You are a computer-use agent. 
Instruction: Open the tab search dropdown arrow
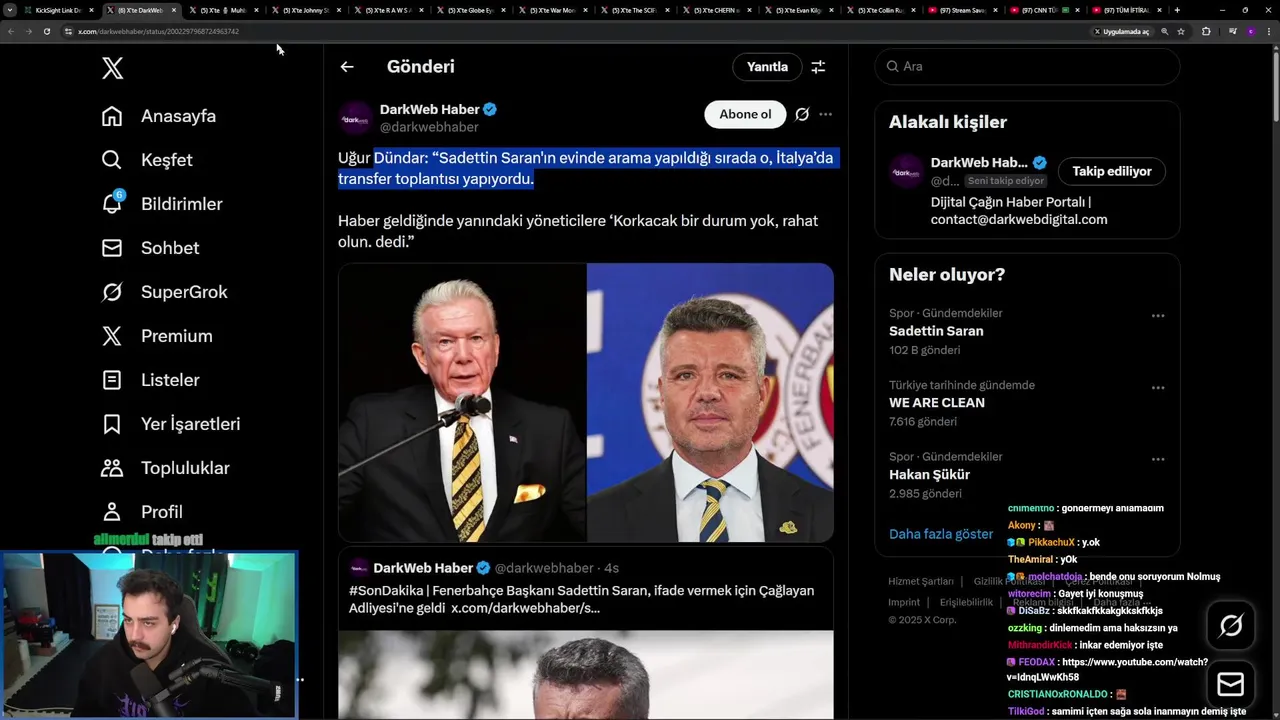tap(9, 10)
